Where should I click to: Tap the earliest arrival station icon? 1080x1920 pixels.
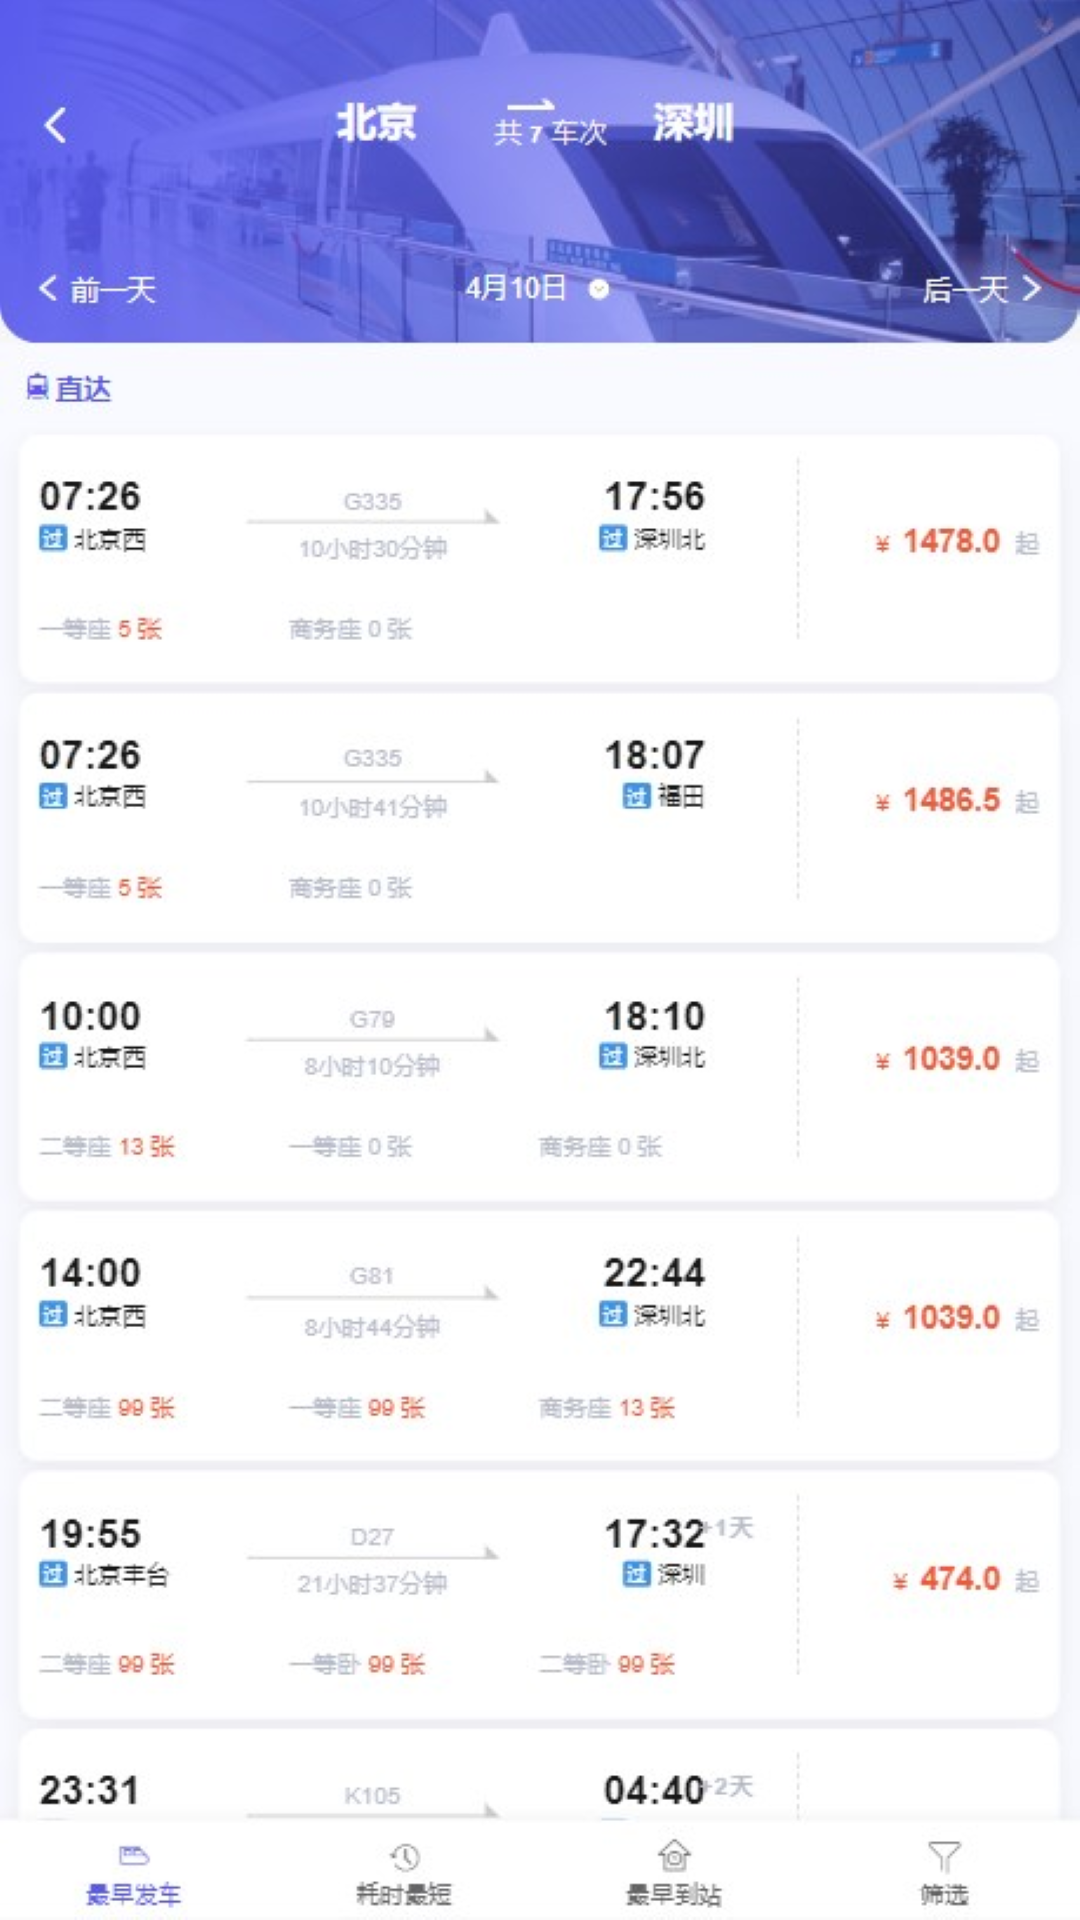pyautogui.click(x=674, y=1856)
